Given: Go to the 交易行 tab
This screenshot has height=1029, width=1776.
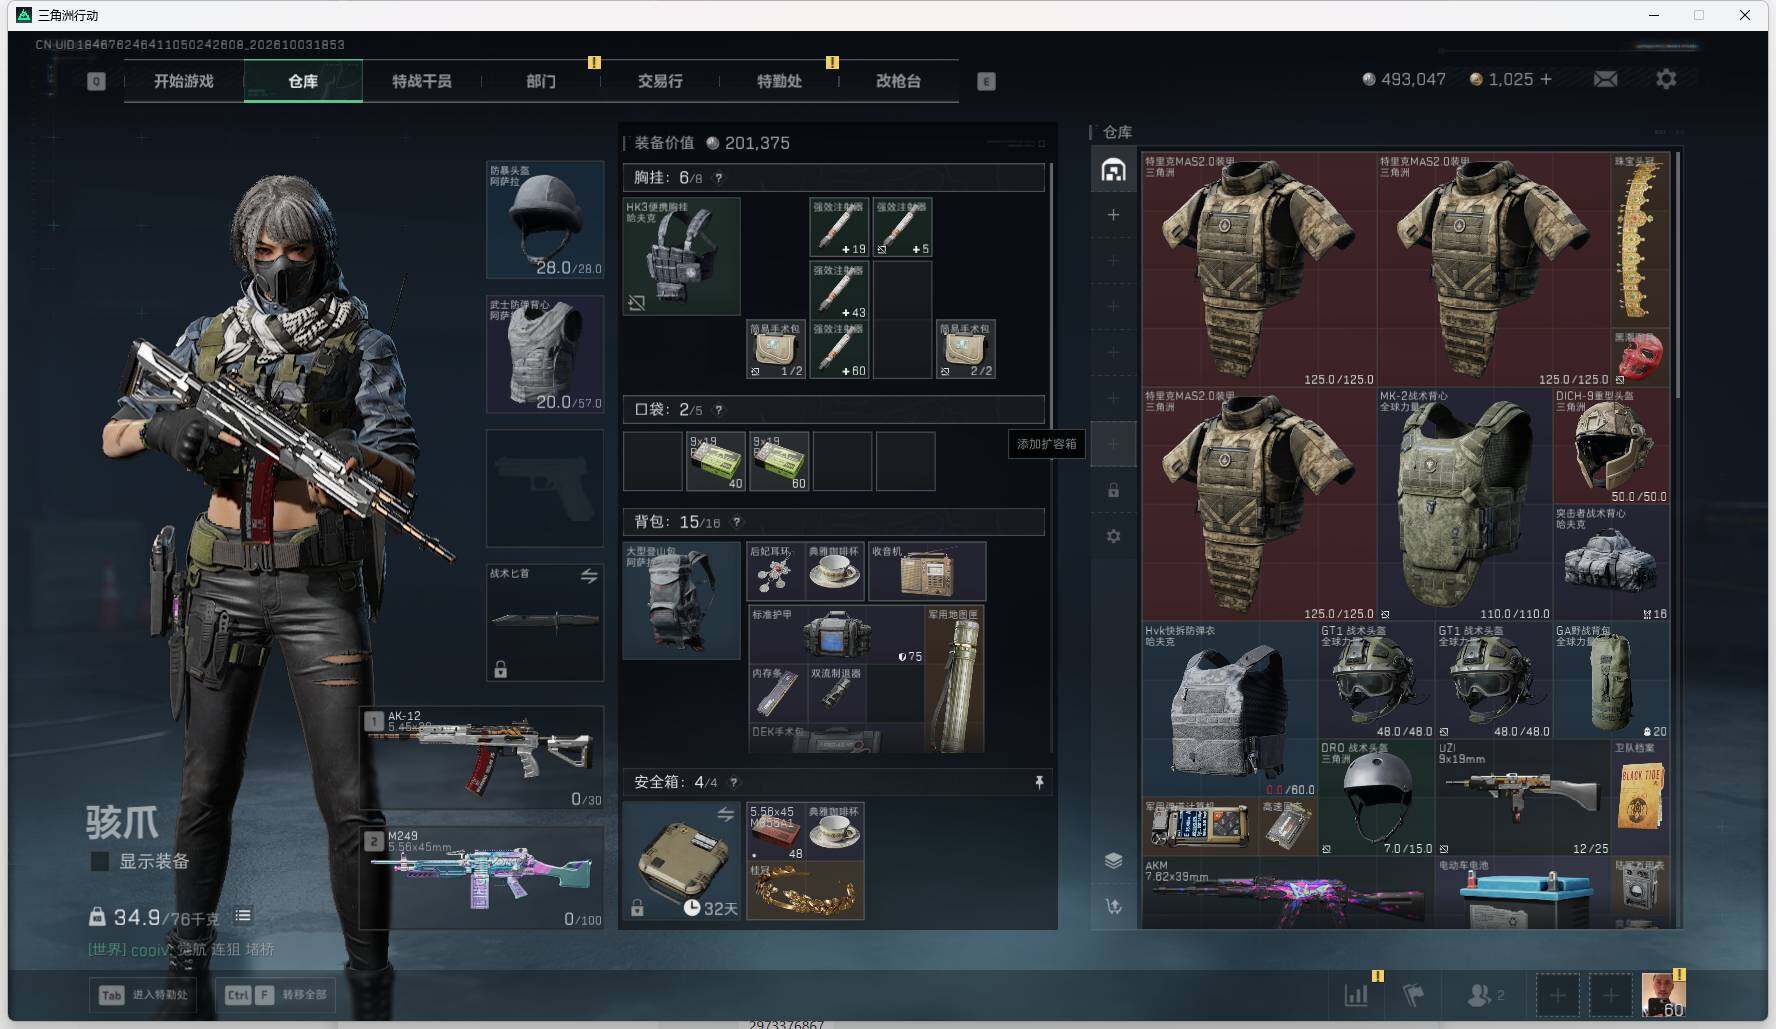Looking at the screenshot, I should (660, 81).
